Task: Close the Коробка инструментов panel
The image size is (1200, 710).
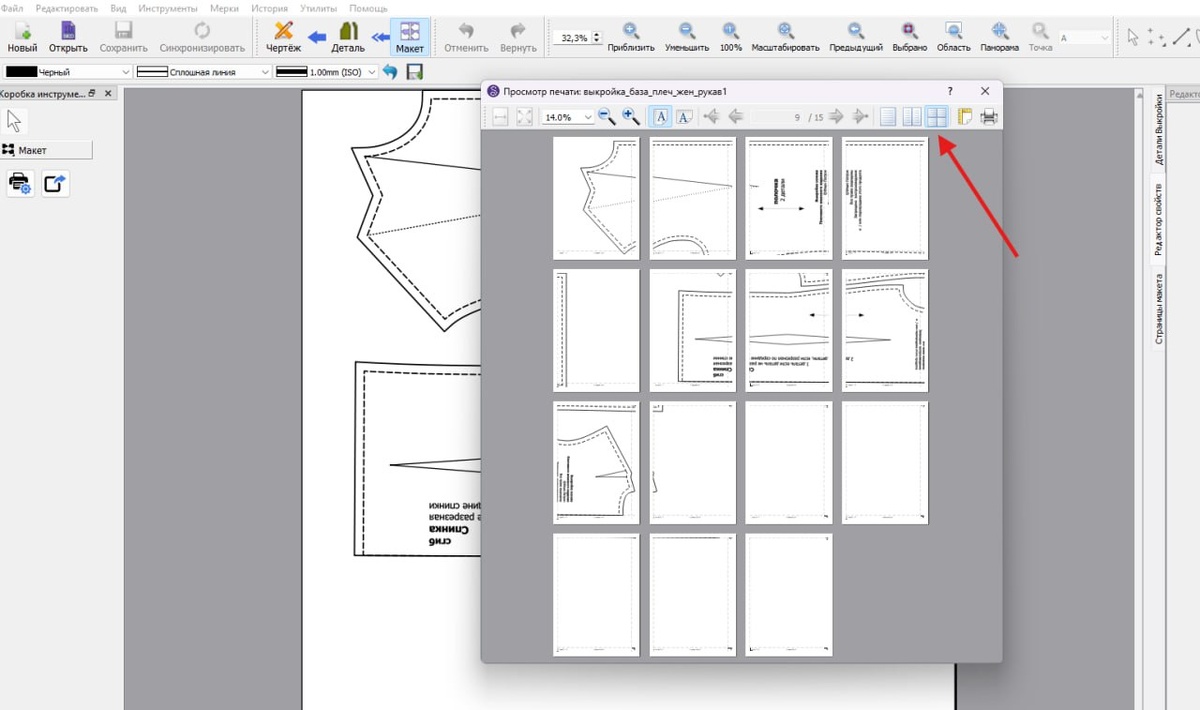Action: [x=108, y=93]
